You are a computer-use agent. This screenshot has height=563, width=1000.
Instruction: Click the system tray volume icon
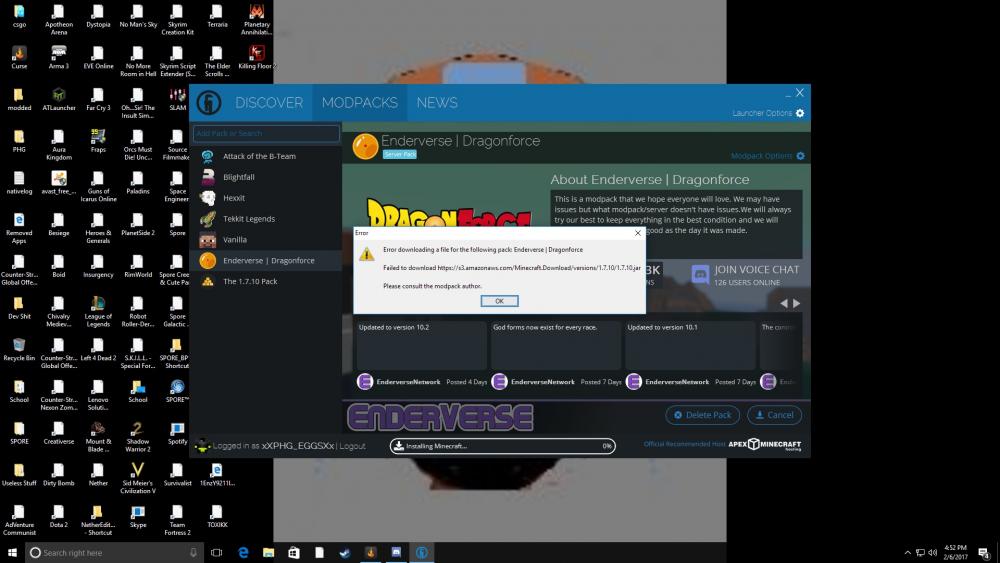(x=932, y=553)
